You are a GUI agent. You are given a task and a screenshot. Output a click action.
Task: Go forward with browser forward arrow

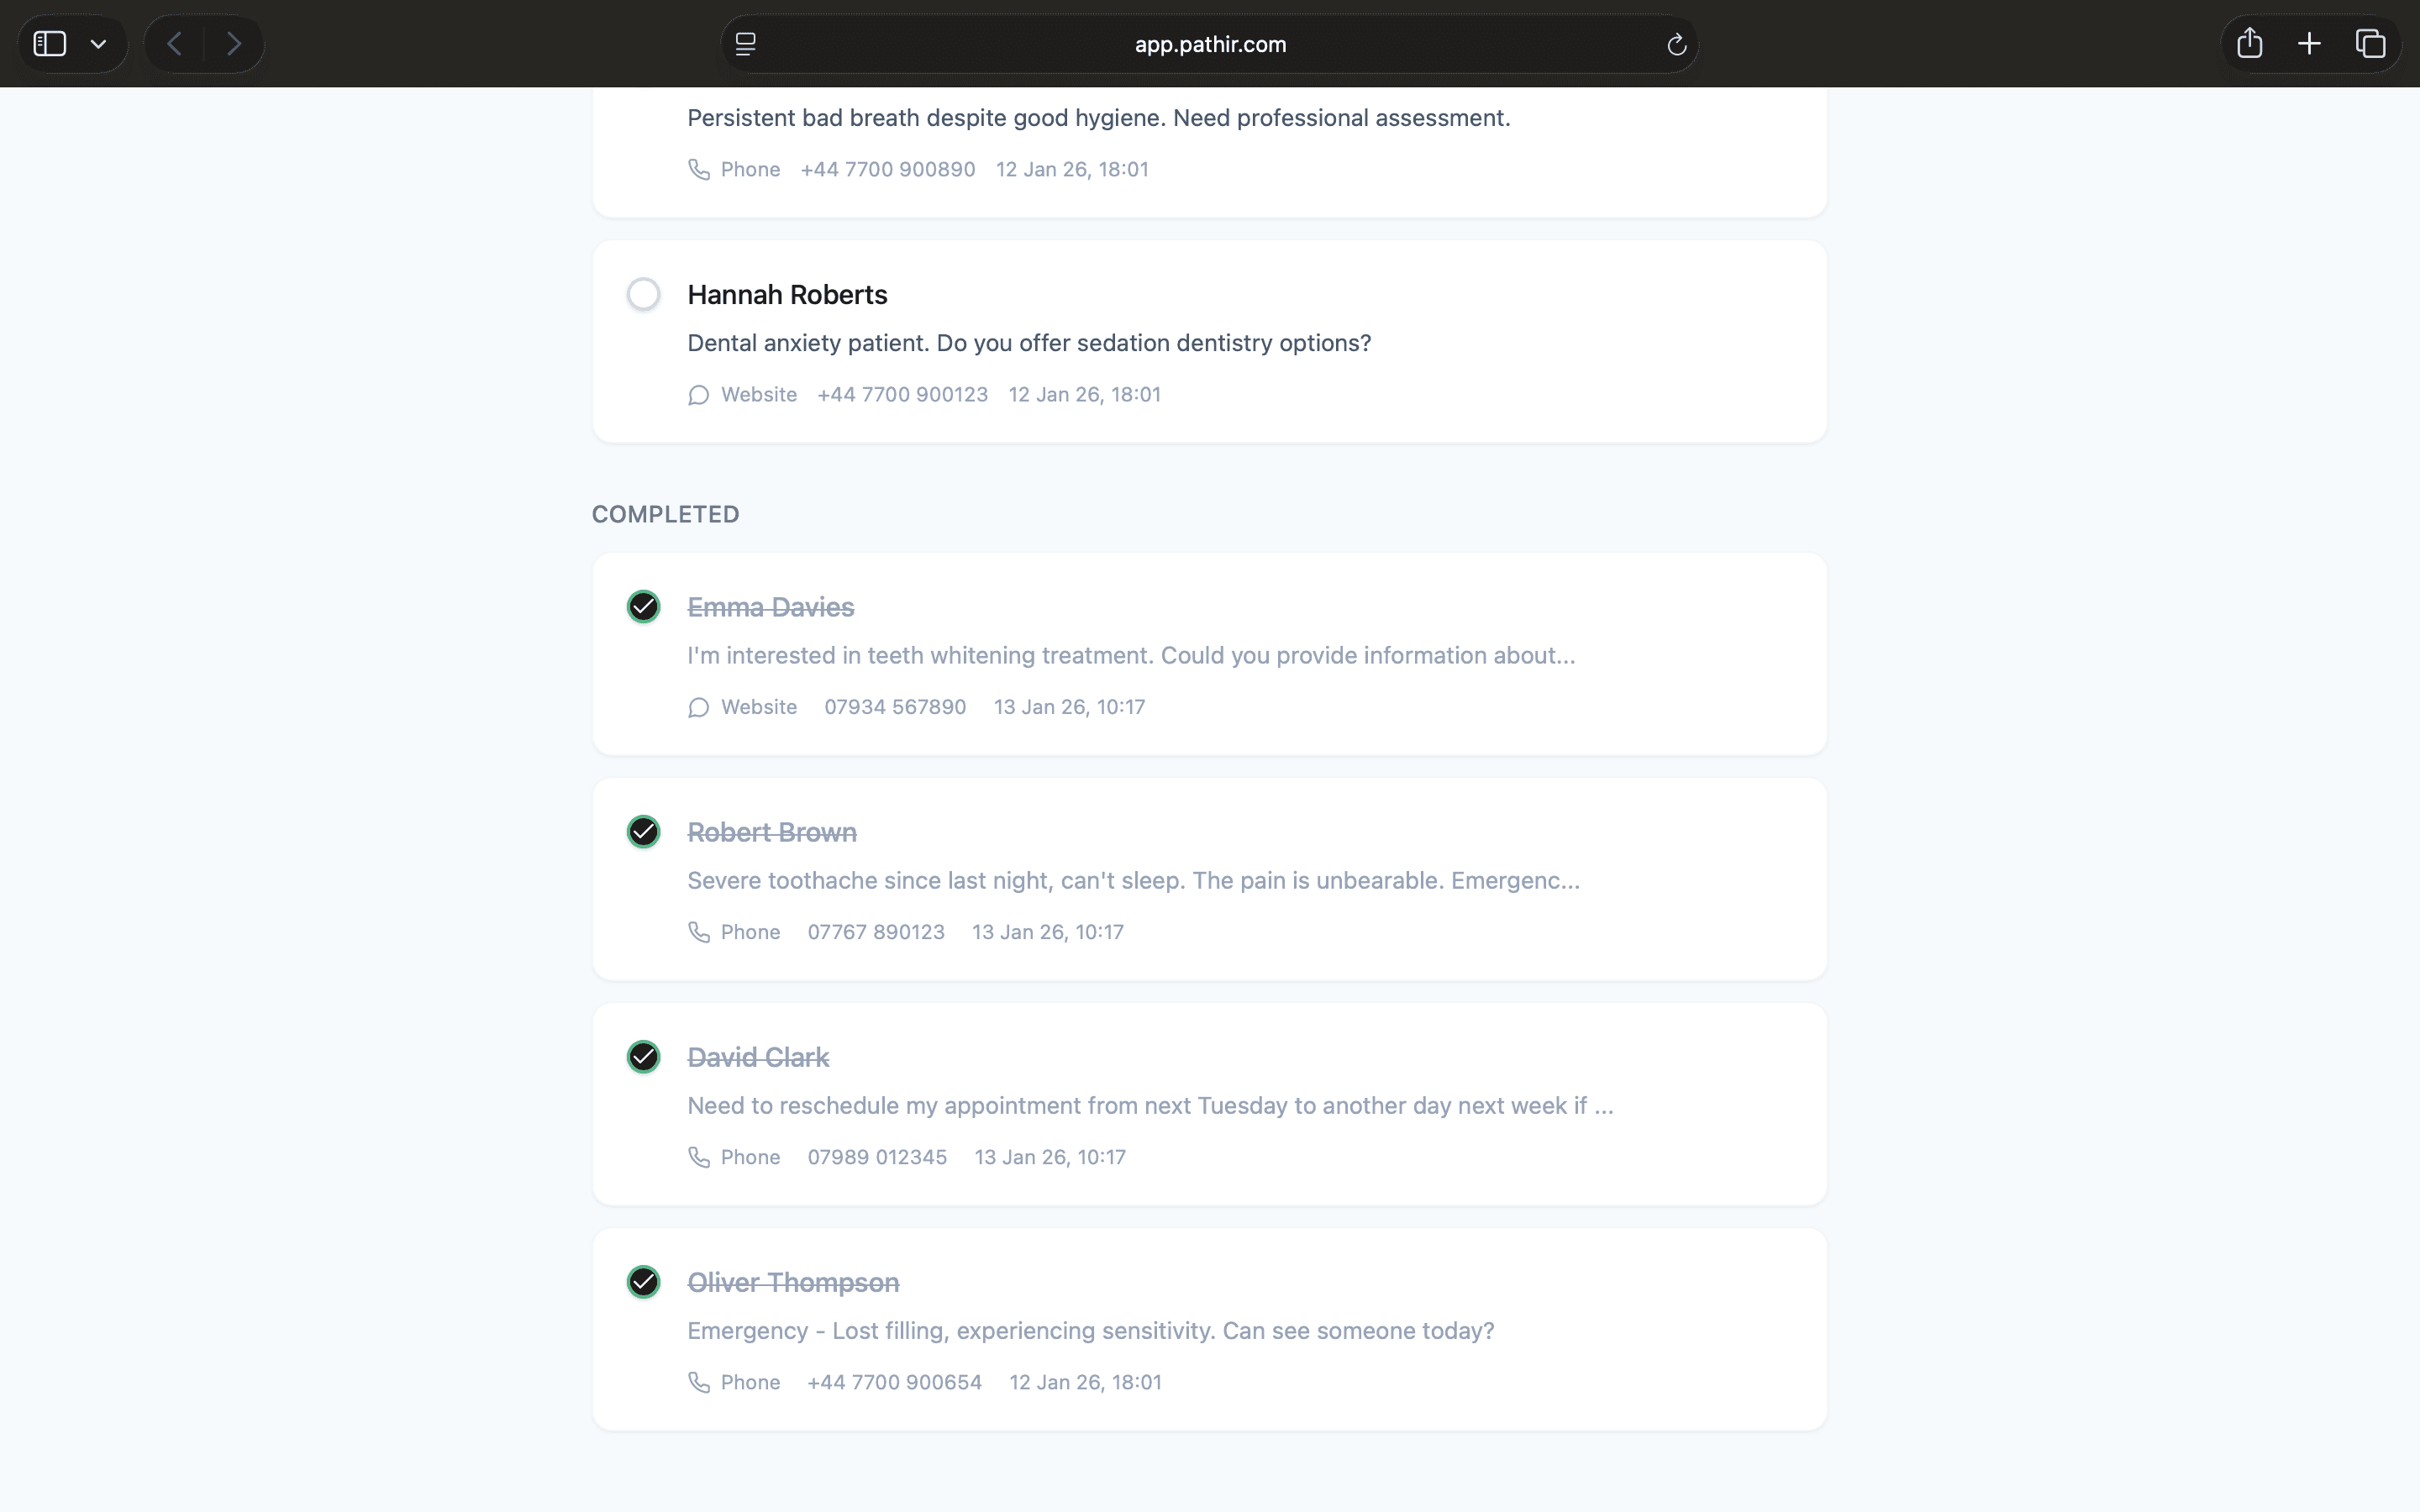tap(234, 44)
